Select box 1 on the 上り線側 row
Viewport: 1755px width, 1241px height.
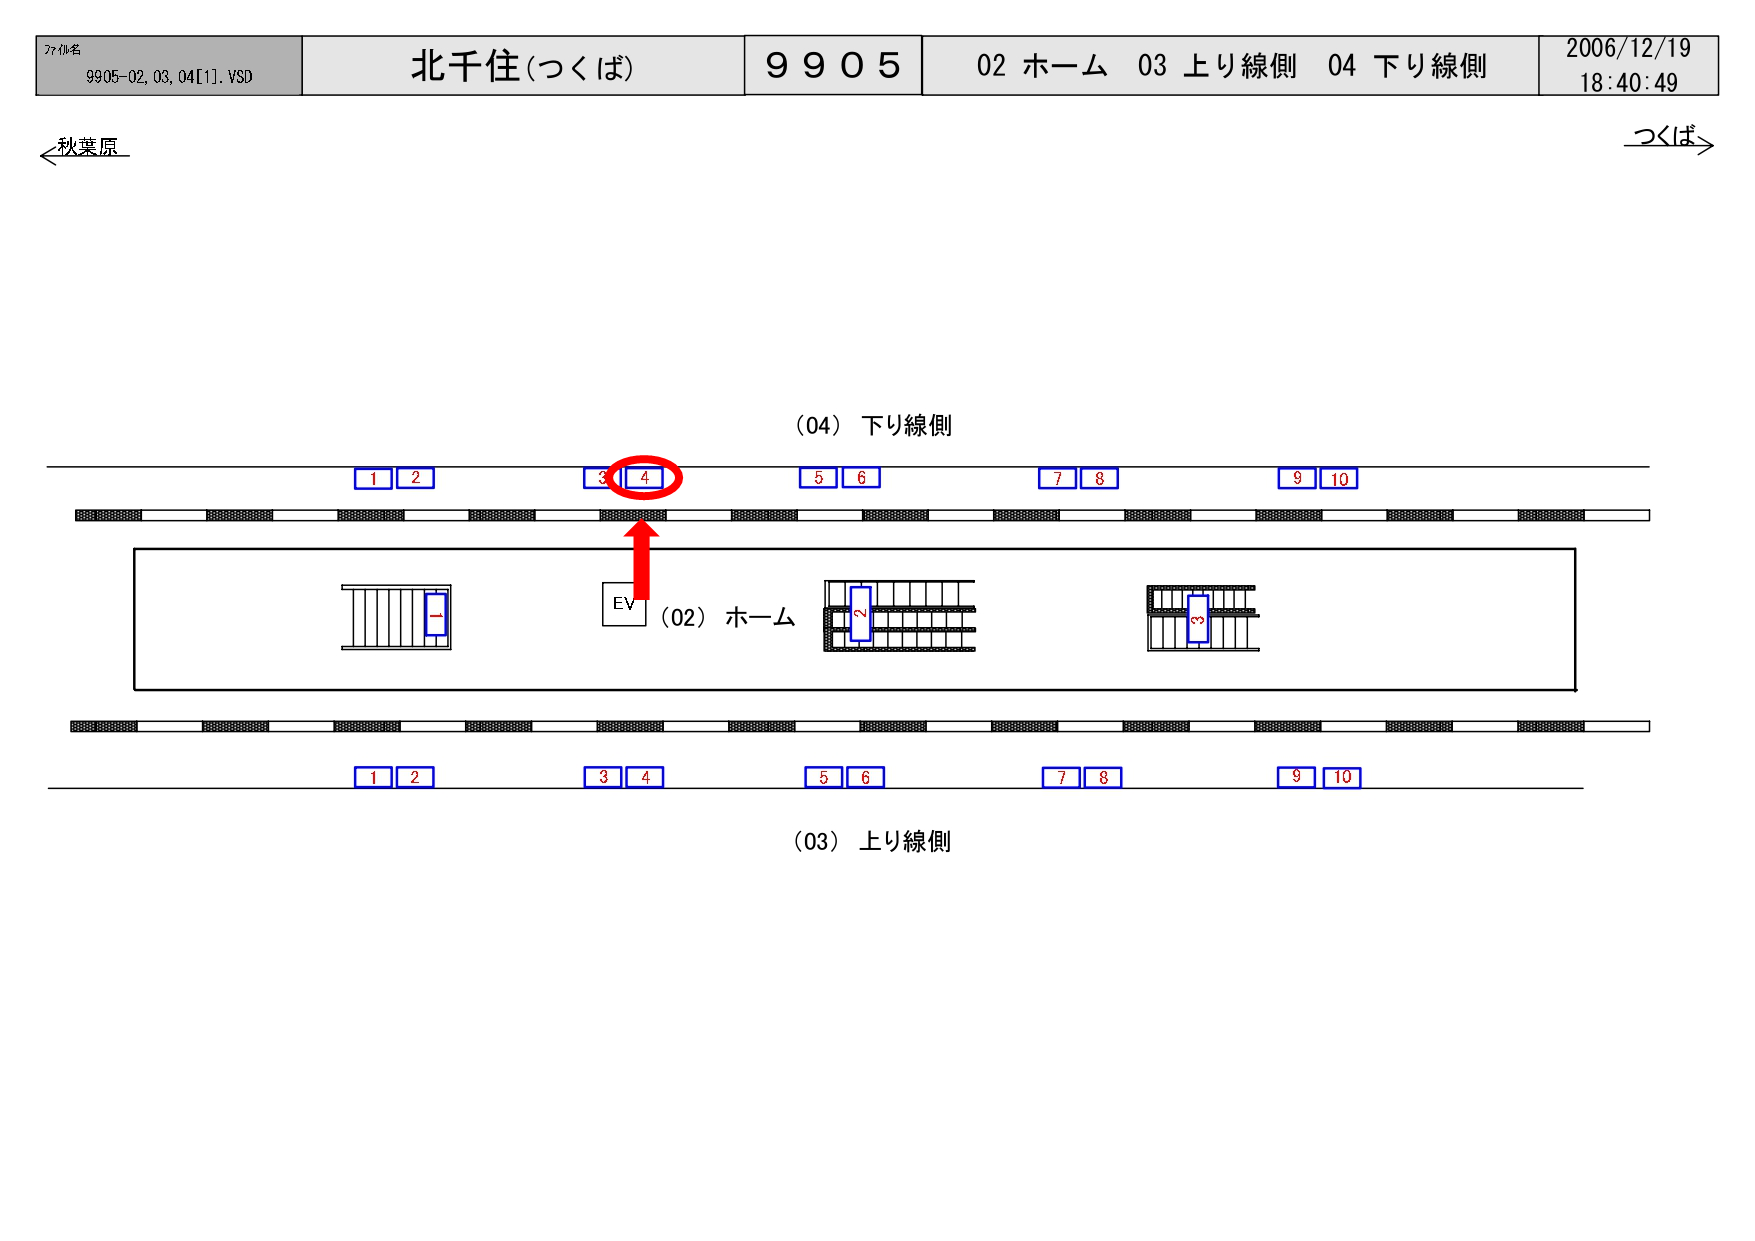tap(373, 777)
